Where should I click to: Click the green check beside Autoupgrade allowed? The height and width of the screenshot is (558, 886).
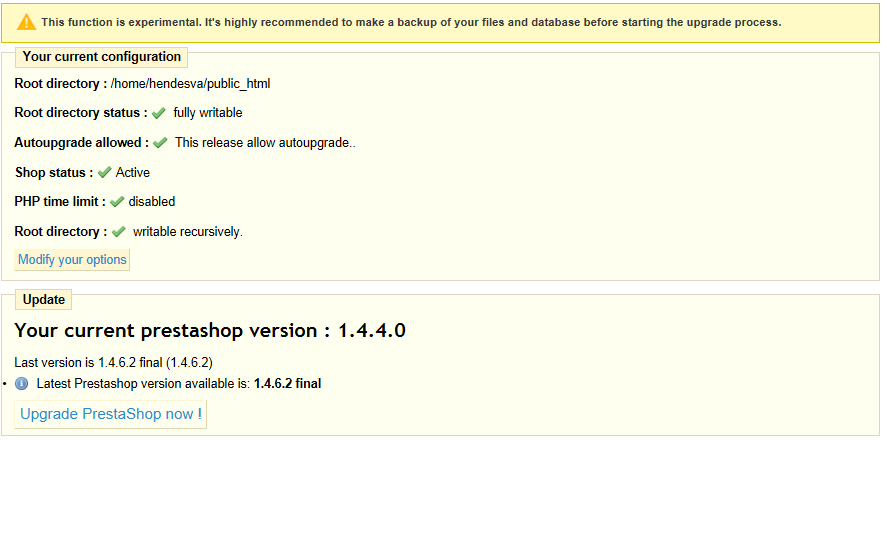160,142
